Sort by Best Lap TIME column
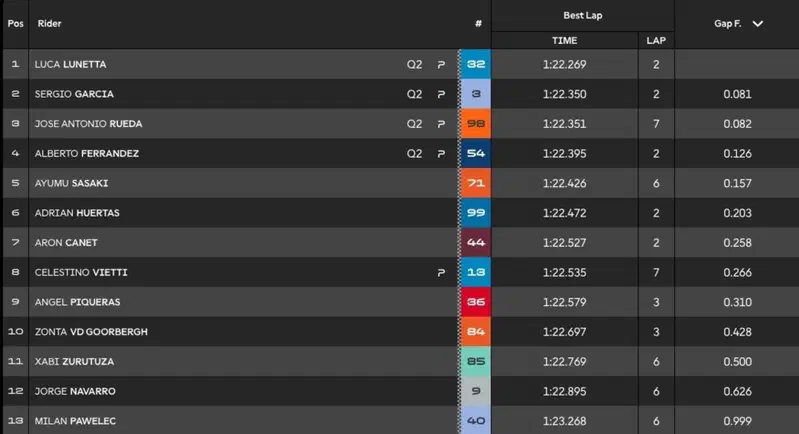This screenshot has width=799, height=434. (x=565, y=40)
